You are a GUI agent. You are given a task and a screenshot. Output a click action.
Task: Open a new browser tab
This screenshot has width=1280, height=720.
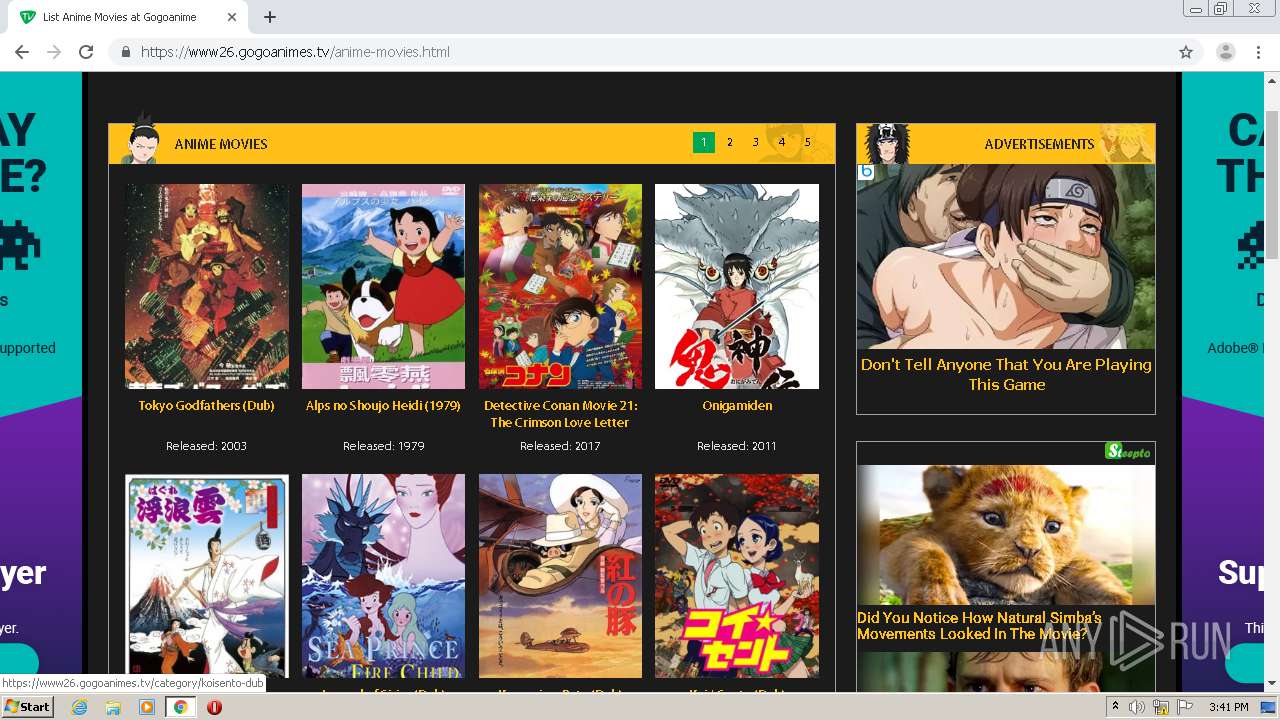coord(270,17)
